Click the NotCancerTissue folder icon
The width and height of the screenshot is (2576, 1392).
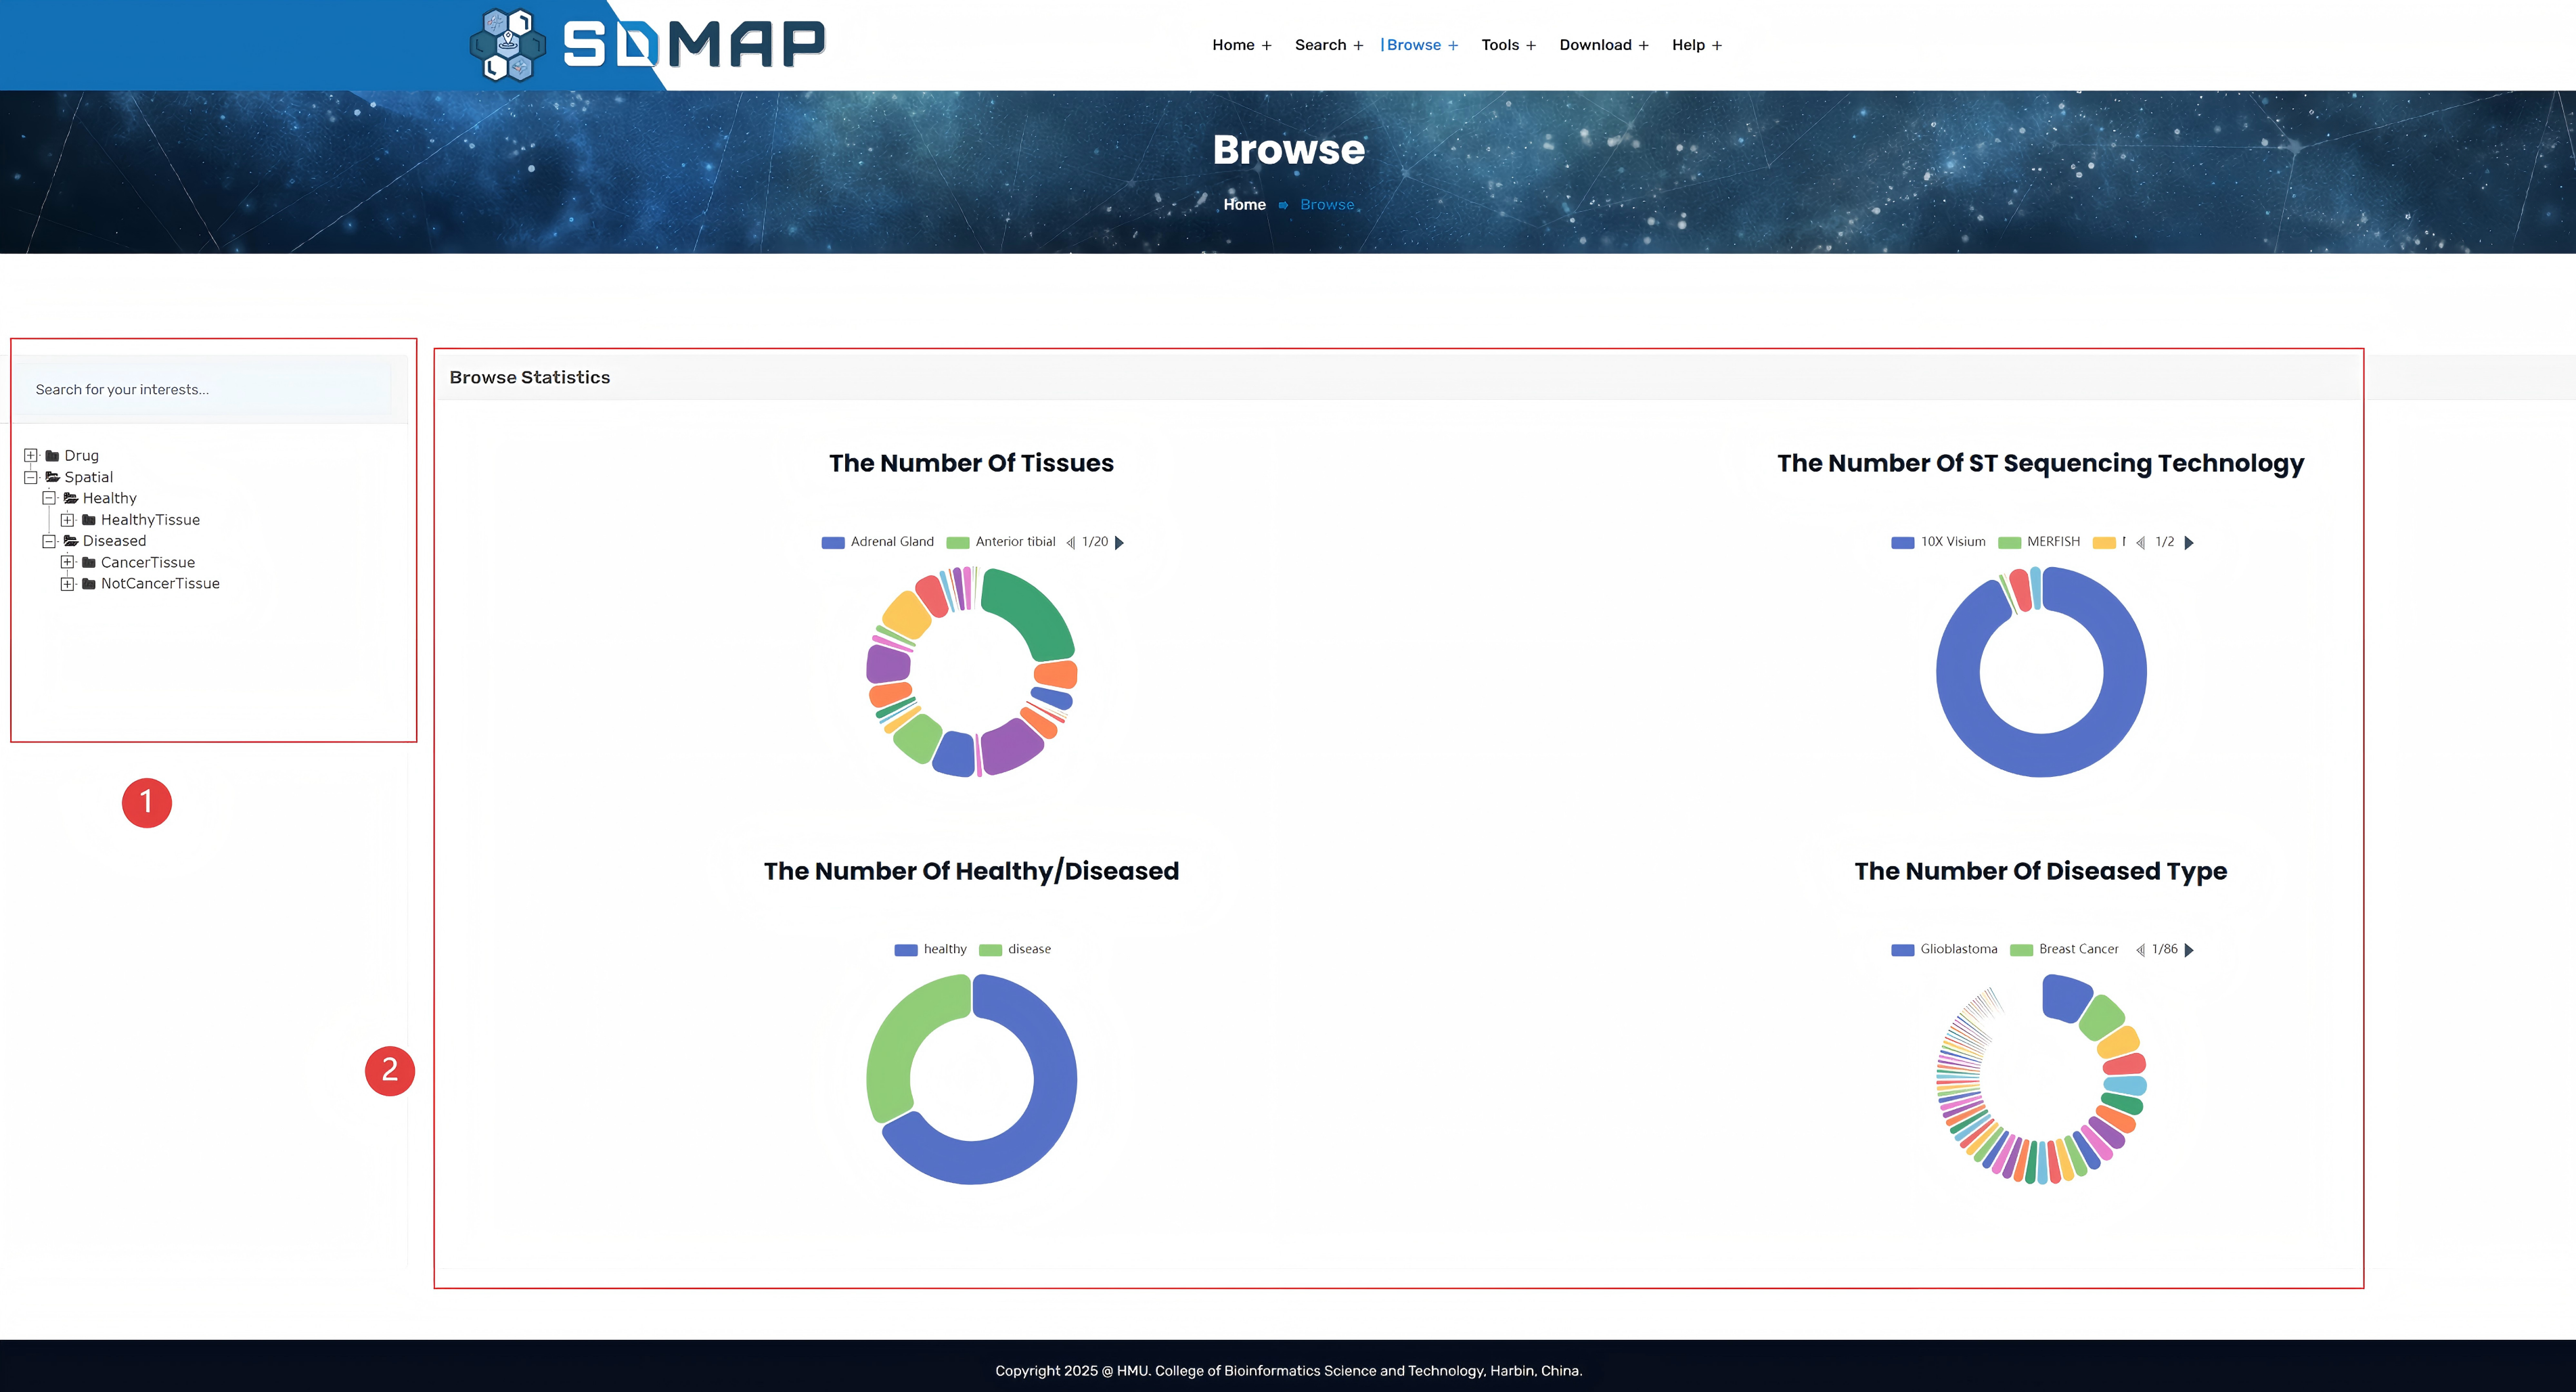pyautogui.click(x=89, y=584)
